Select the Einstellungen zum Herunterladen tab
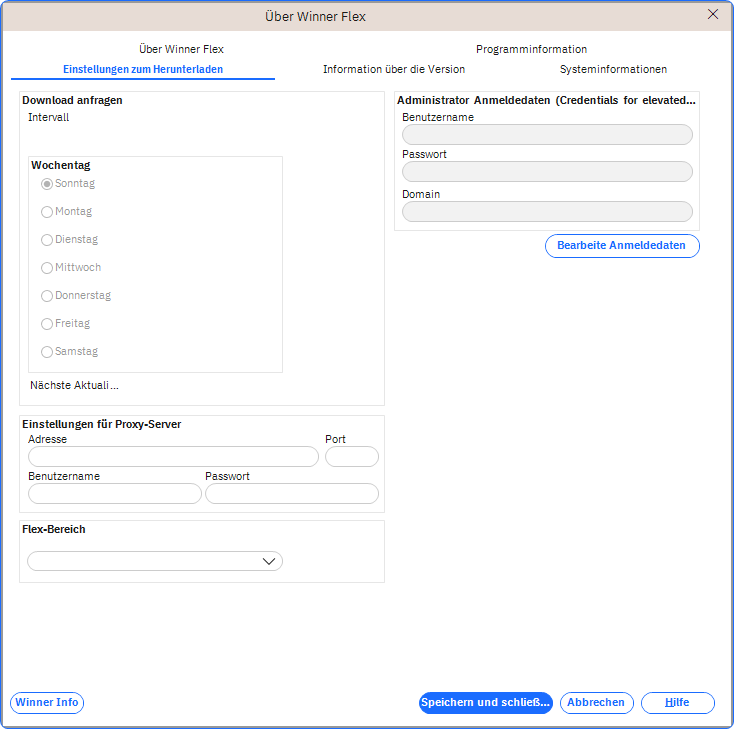734x729 pixels. [x=143, y=69]
